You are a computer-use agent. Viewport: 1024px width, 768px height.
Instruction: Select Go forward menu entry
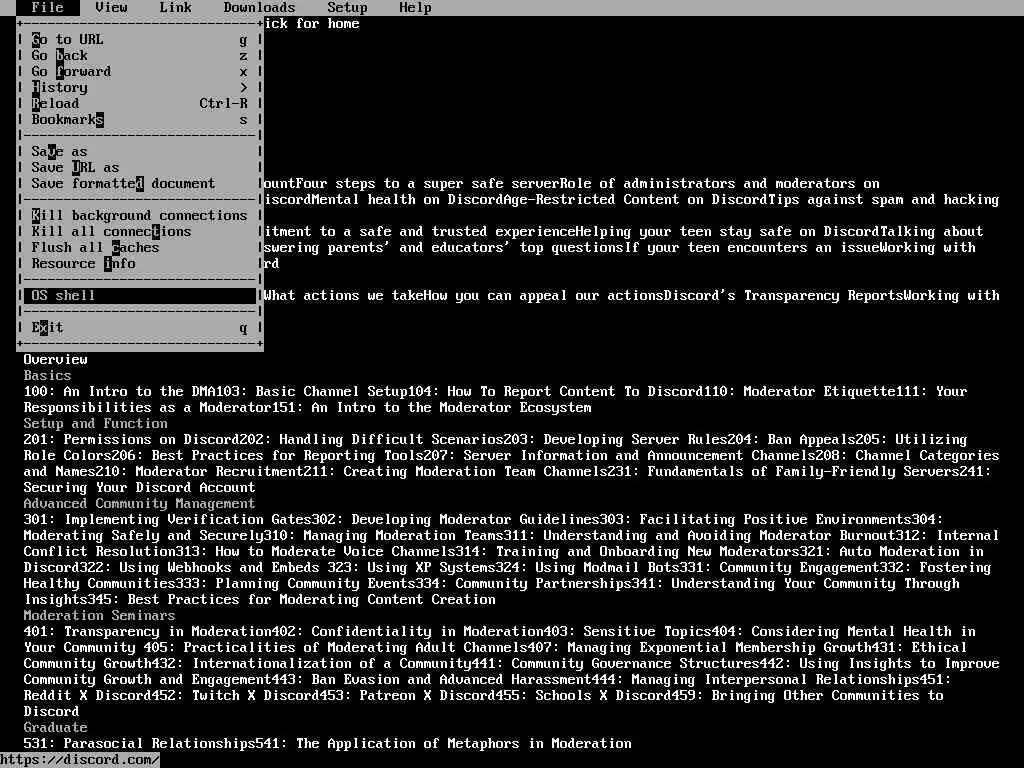click(139, 72)
